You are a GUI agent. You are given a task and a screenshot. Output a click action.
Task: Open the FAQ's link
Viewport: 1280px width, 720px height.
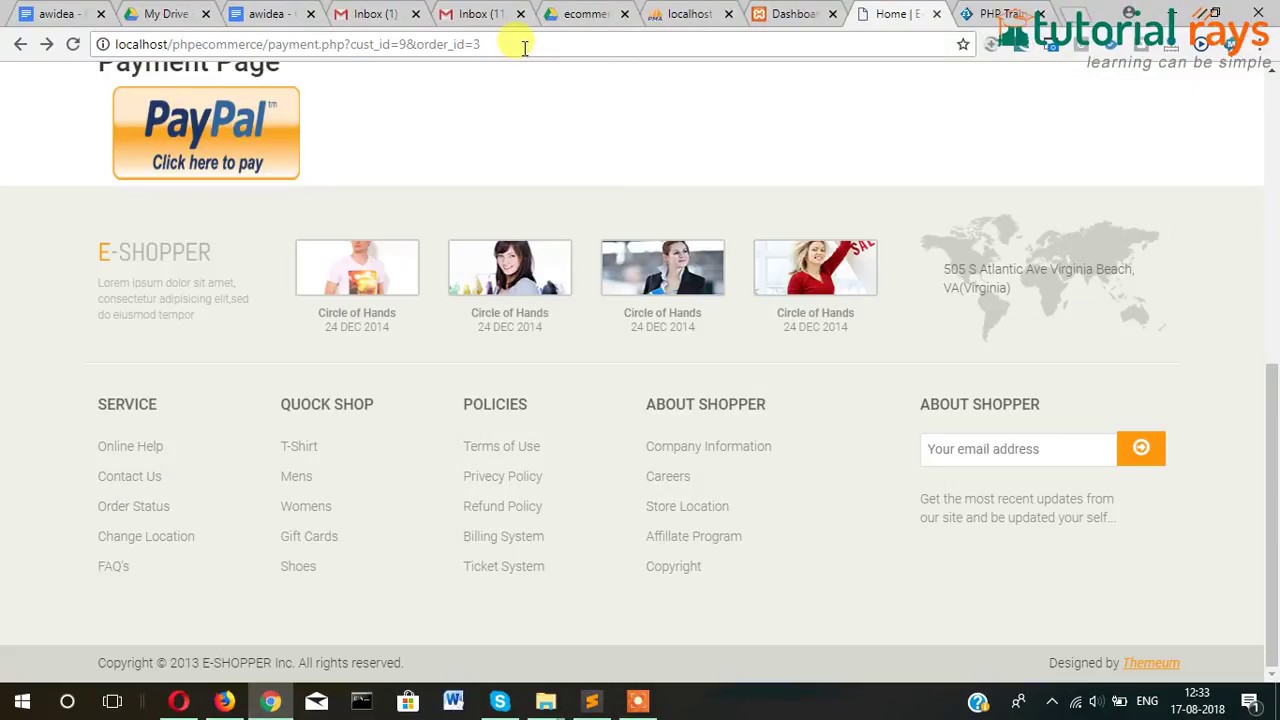113,566
